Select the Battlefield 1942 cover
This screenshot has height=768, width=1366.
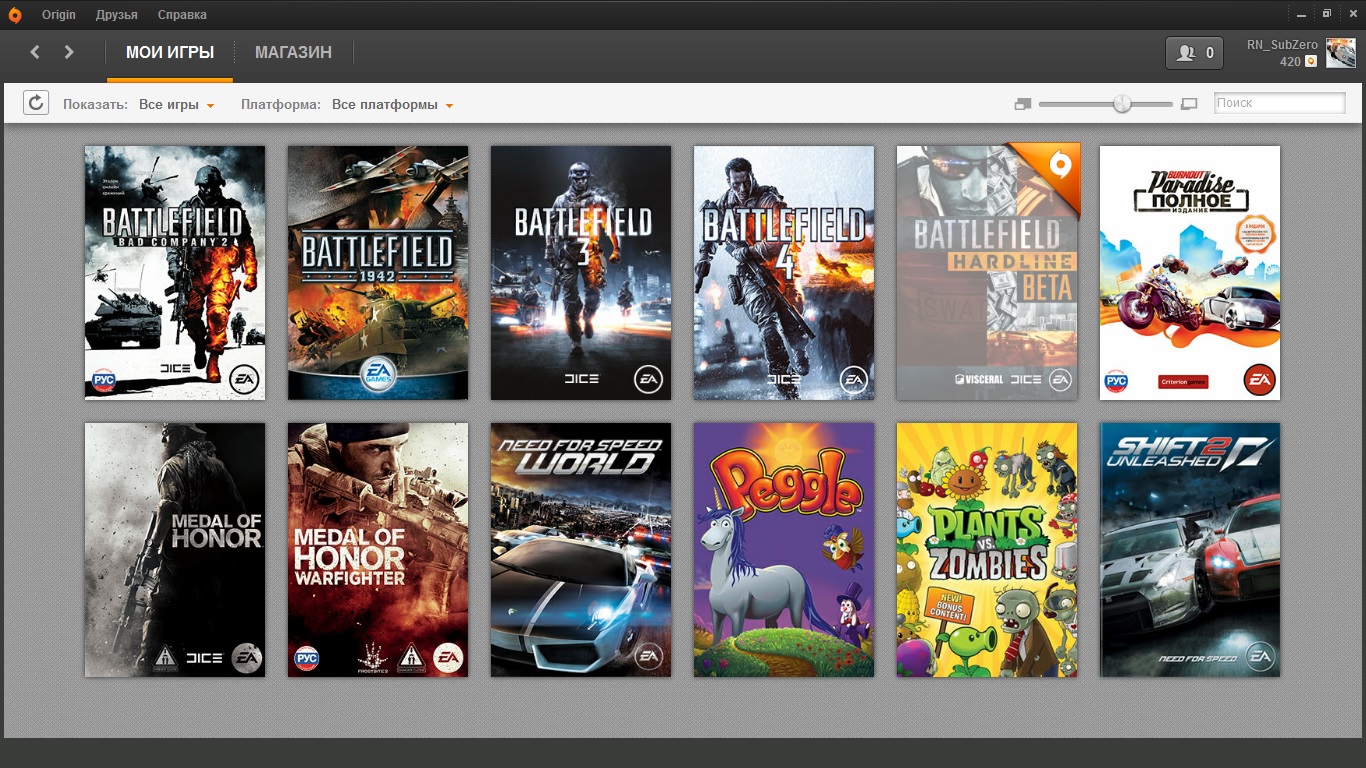[x=378, y=273]
